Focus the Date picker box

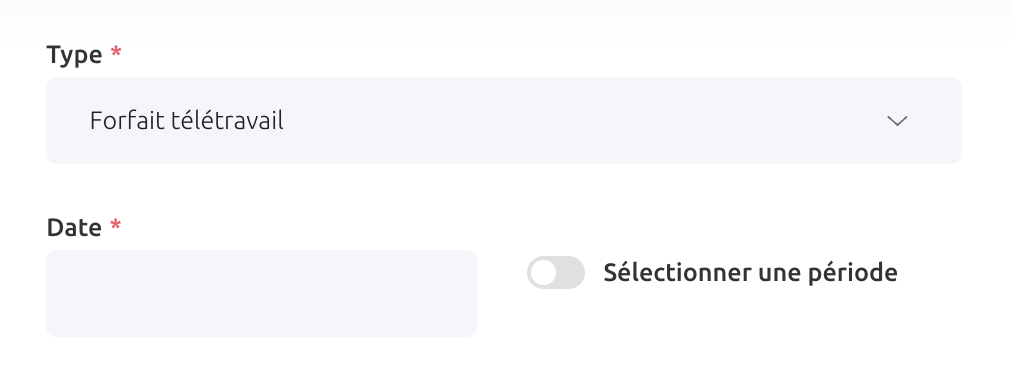pyautogui.click(x=261, y=293)
